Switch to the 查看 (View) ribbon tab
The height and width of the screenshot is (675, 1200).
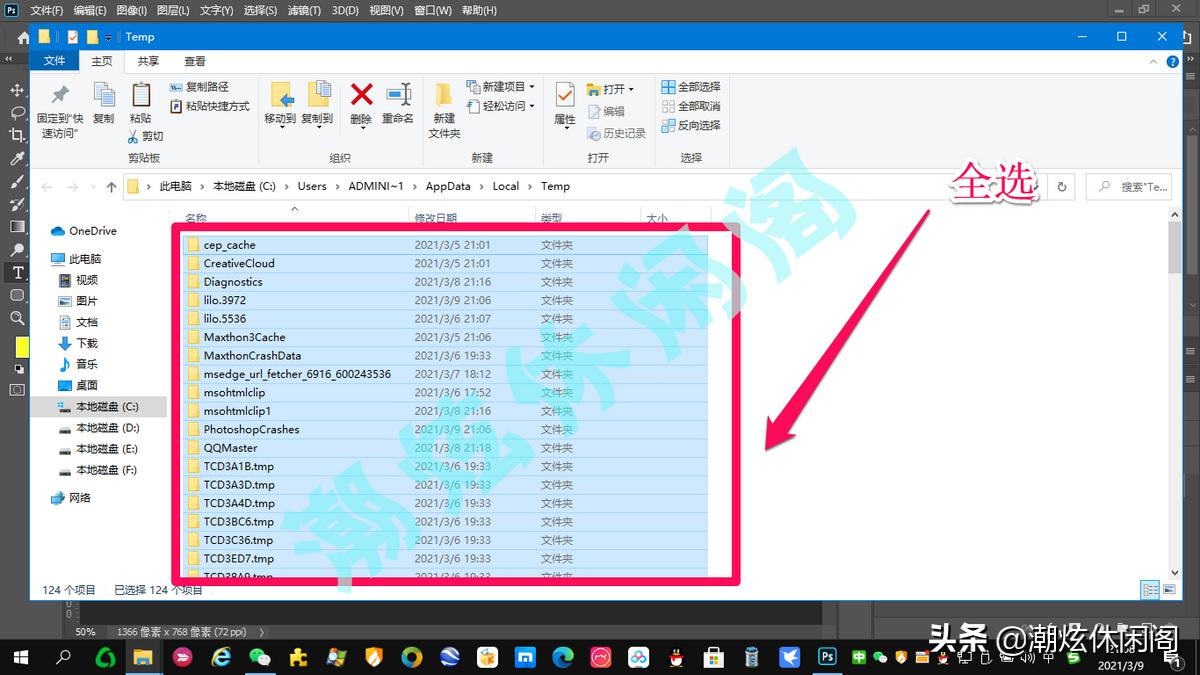point(194,60)
